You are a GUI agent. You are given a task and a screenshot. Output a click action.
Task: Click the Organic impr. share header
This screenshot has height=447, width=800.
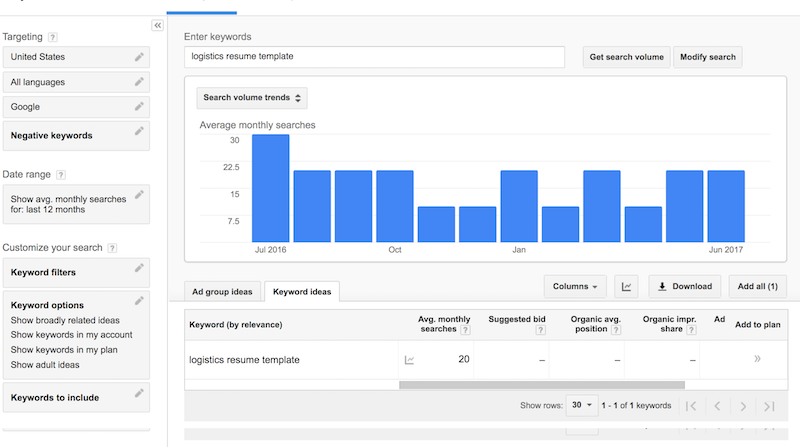(x=669, y=325)
